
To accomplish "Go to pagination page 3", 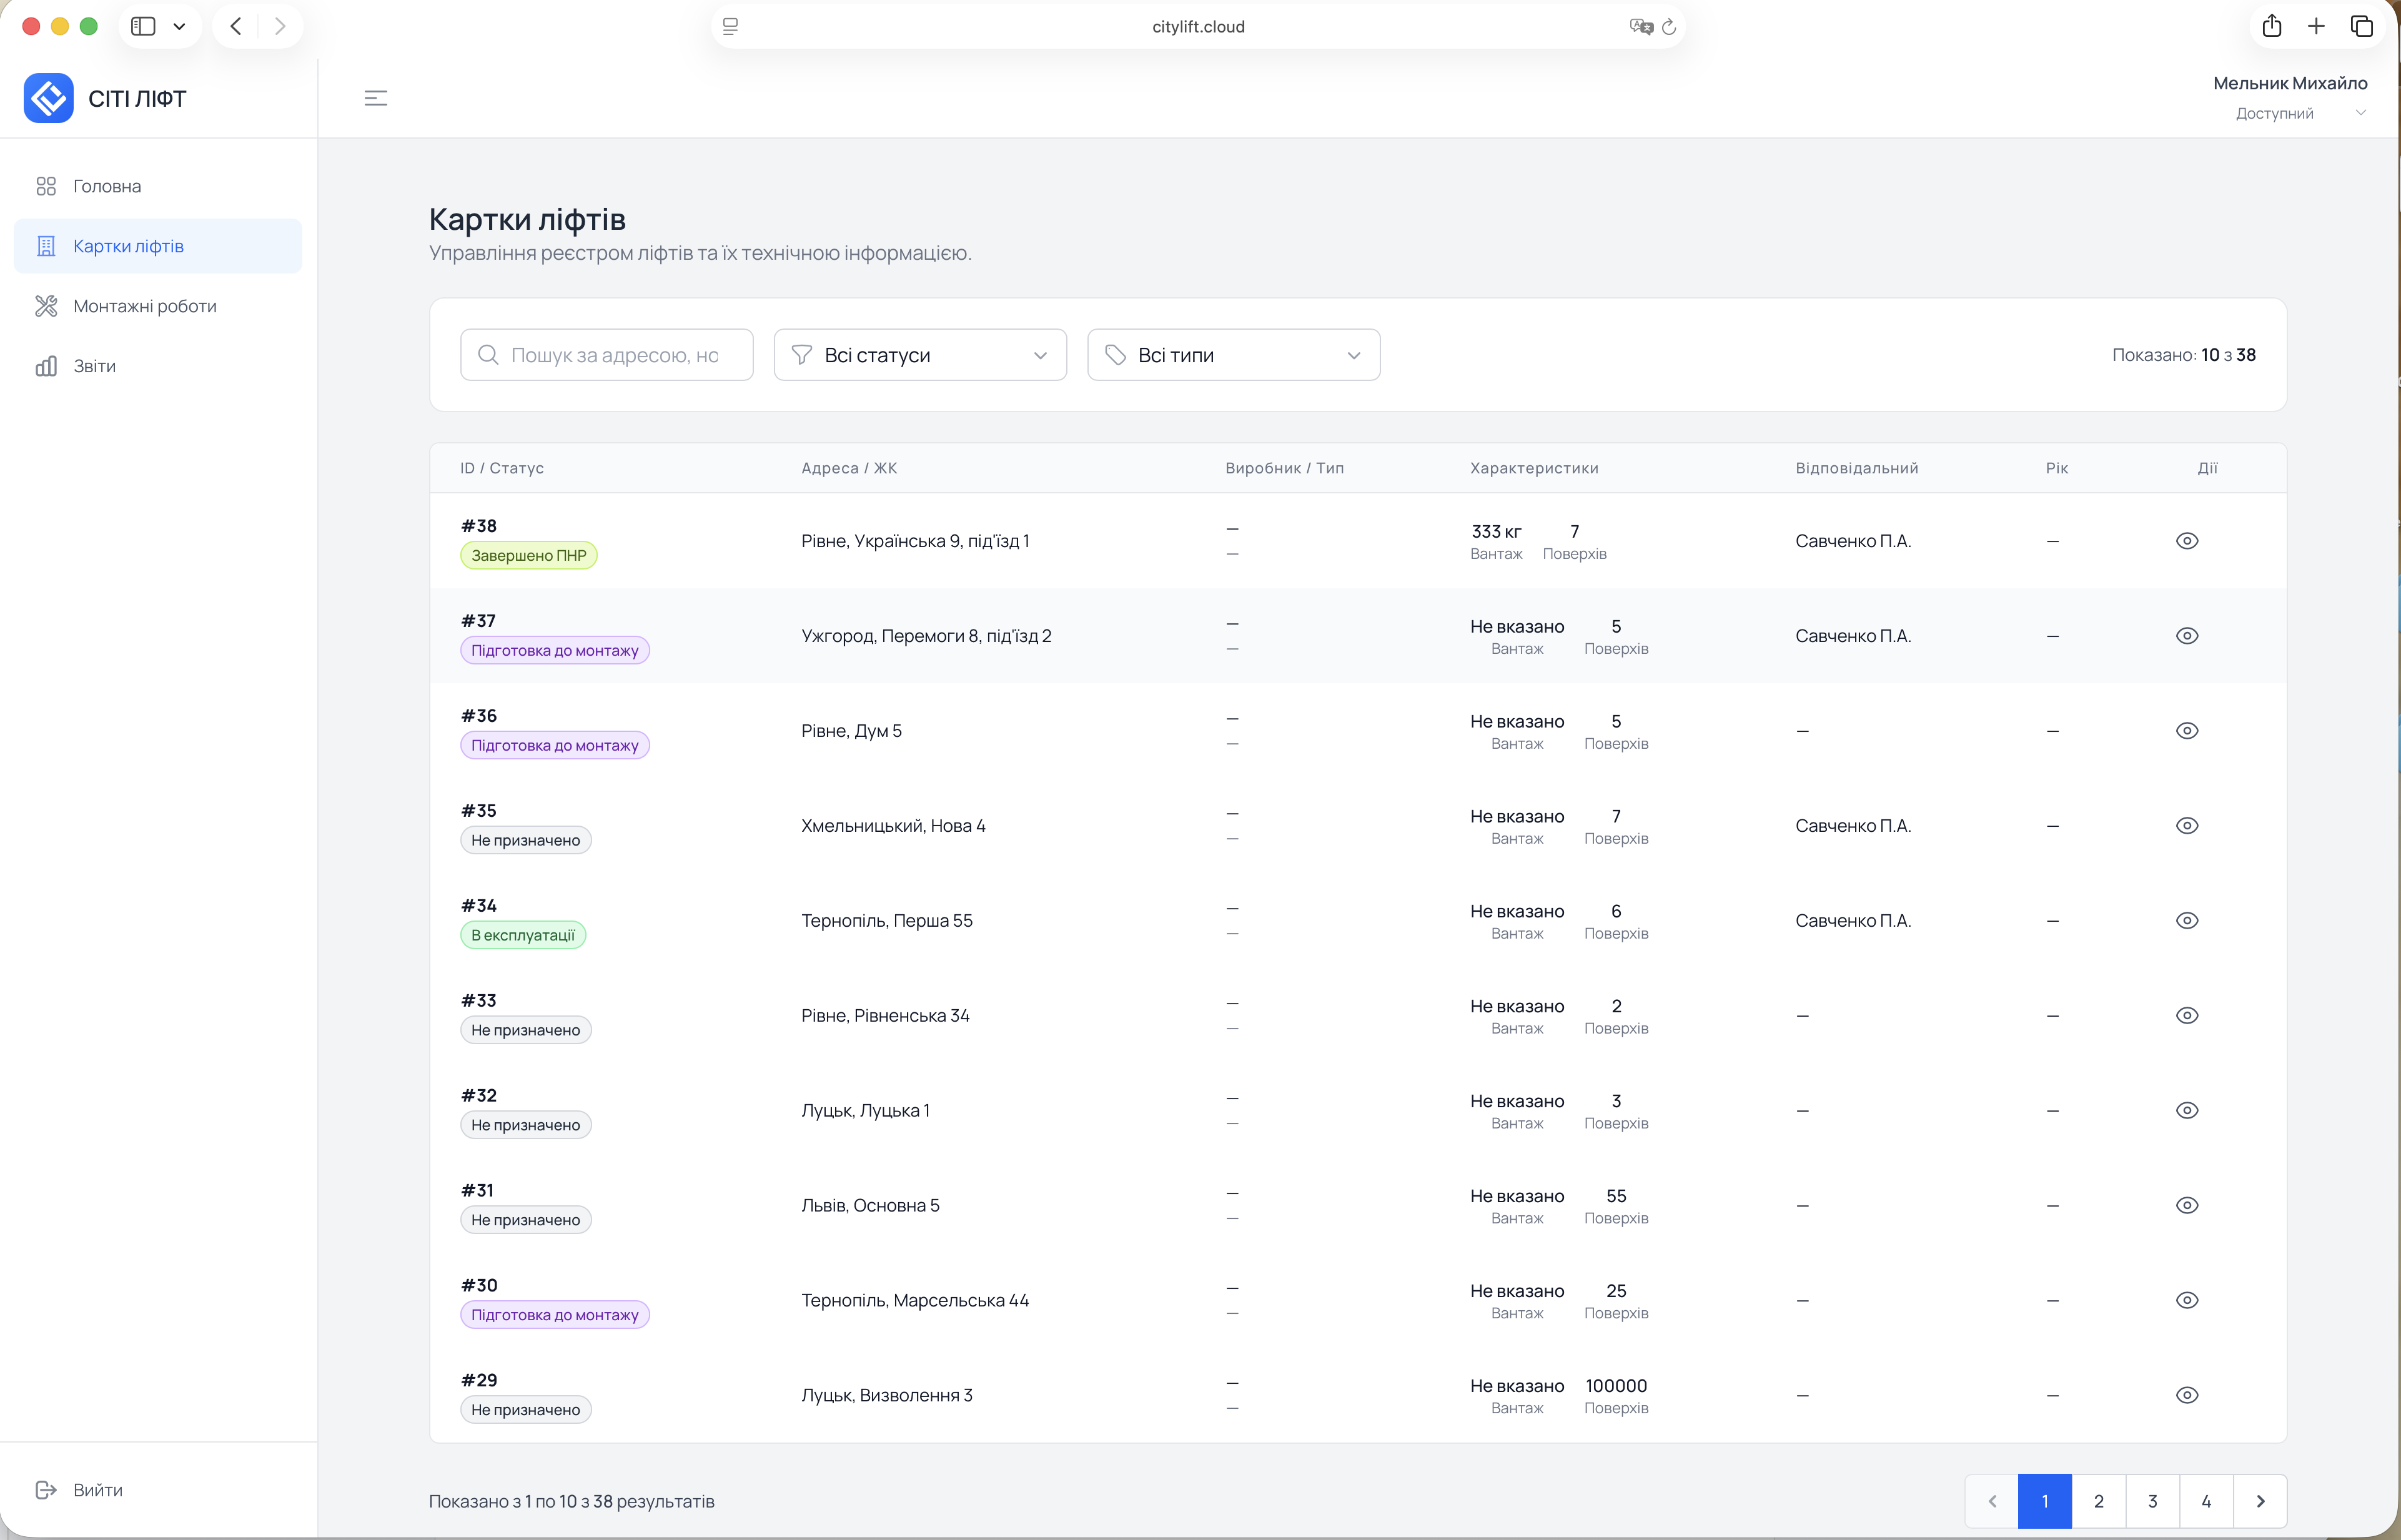I will click(x=2152, y=1501).
